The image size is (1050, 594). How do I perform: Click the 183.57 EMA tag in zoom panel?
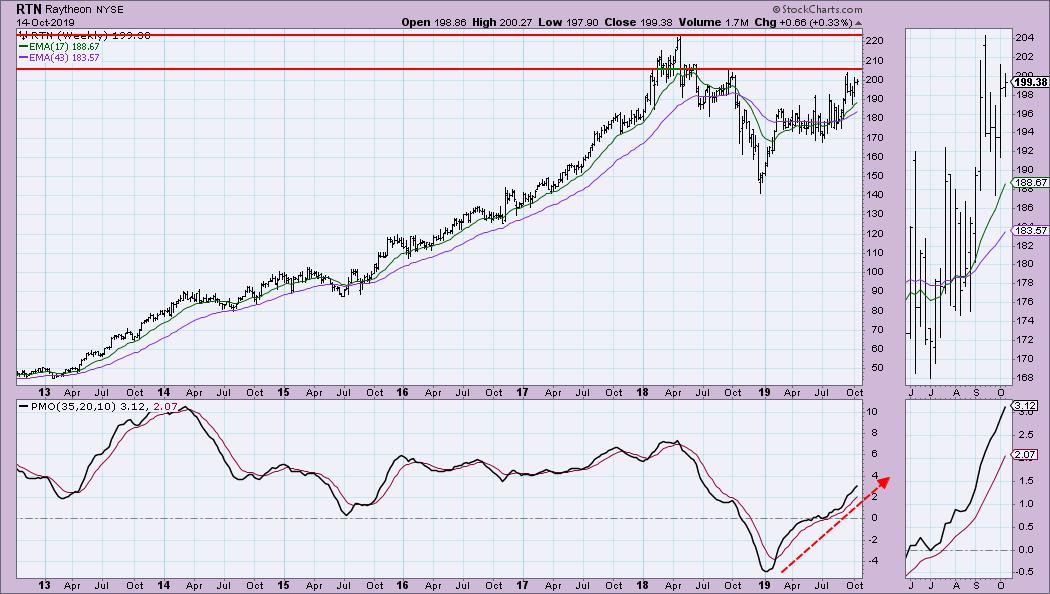pos(1031,230)
